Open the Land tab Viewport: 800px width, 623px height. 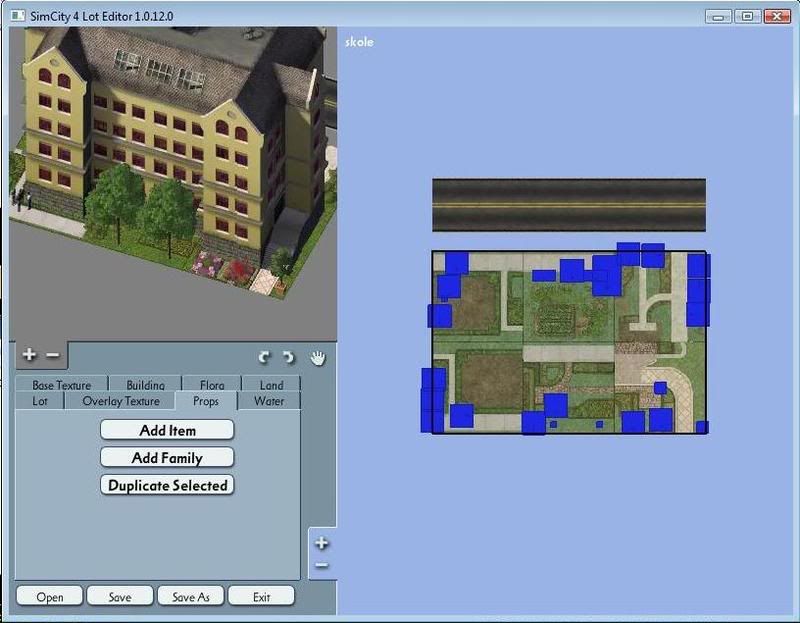tap(271, 384)
